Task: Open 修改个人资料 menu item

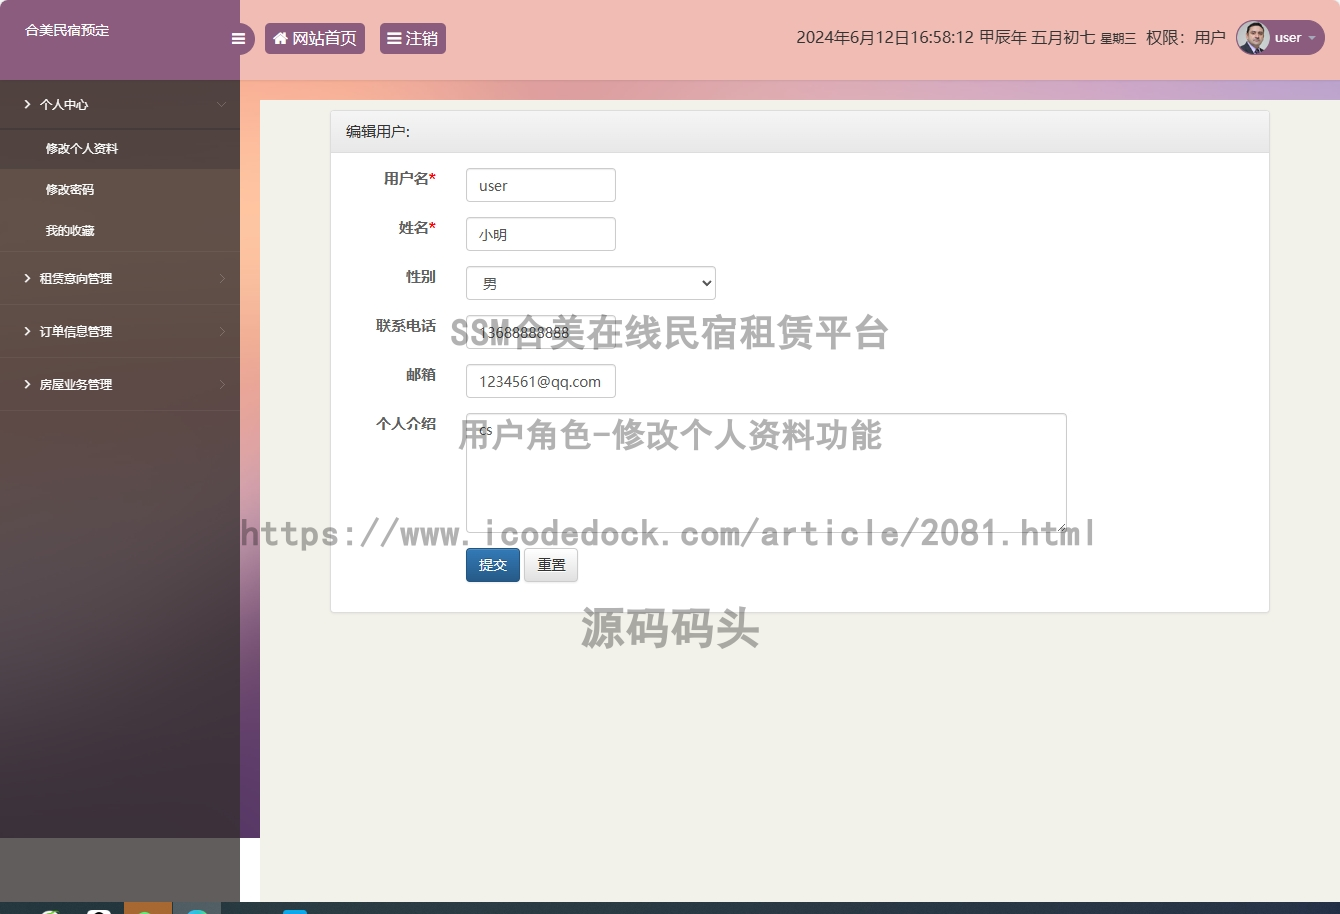Action: click(x=120, y=148)
